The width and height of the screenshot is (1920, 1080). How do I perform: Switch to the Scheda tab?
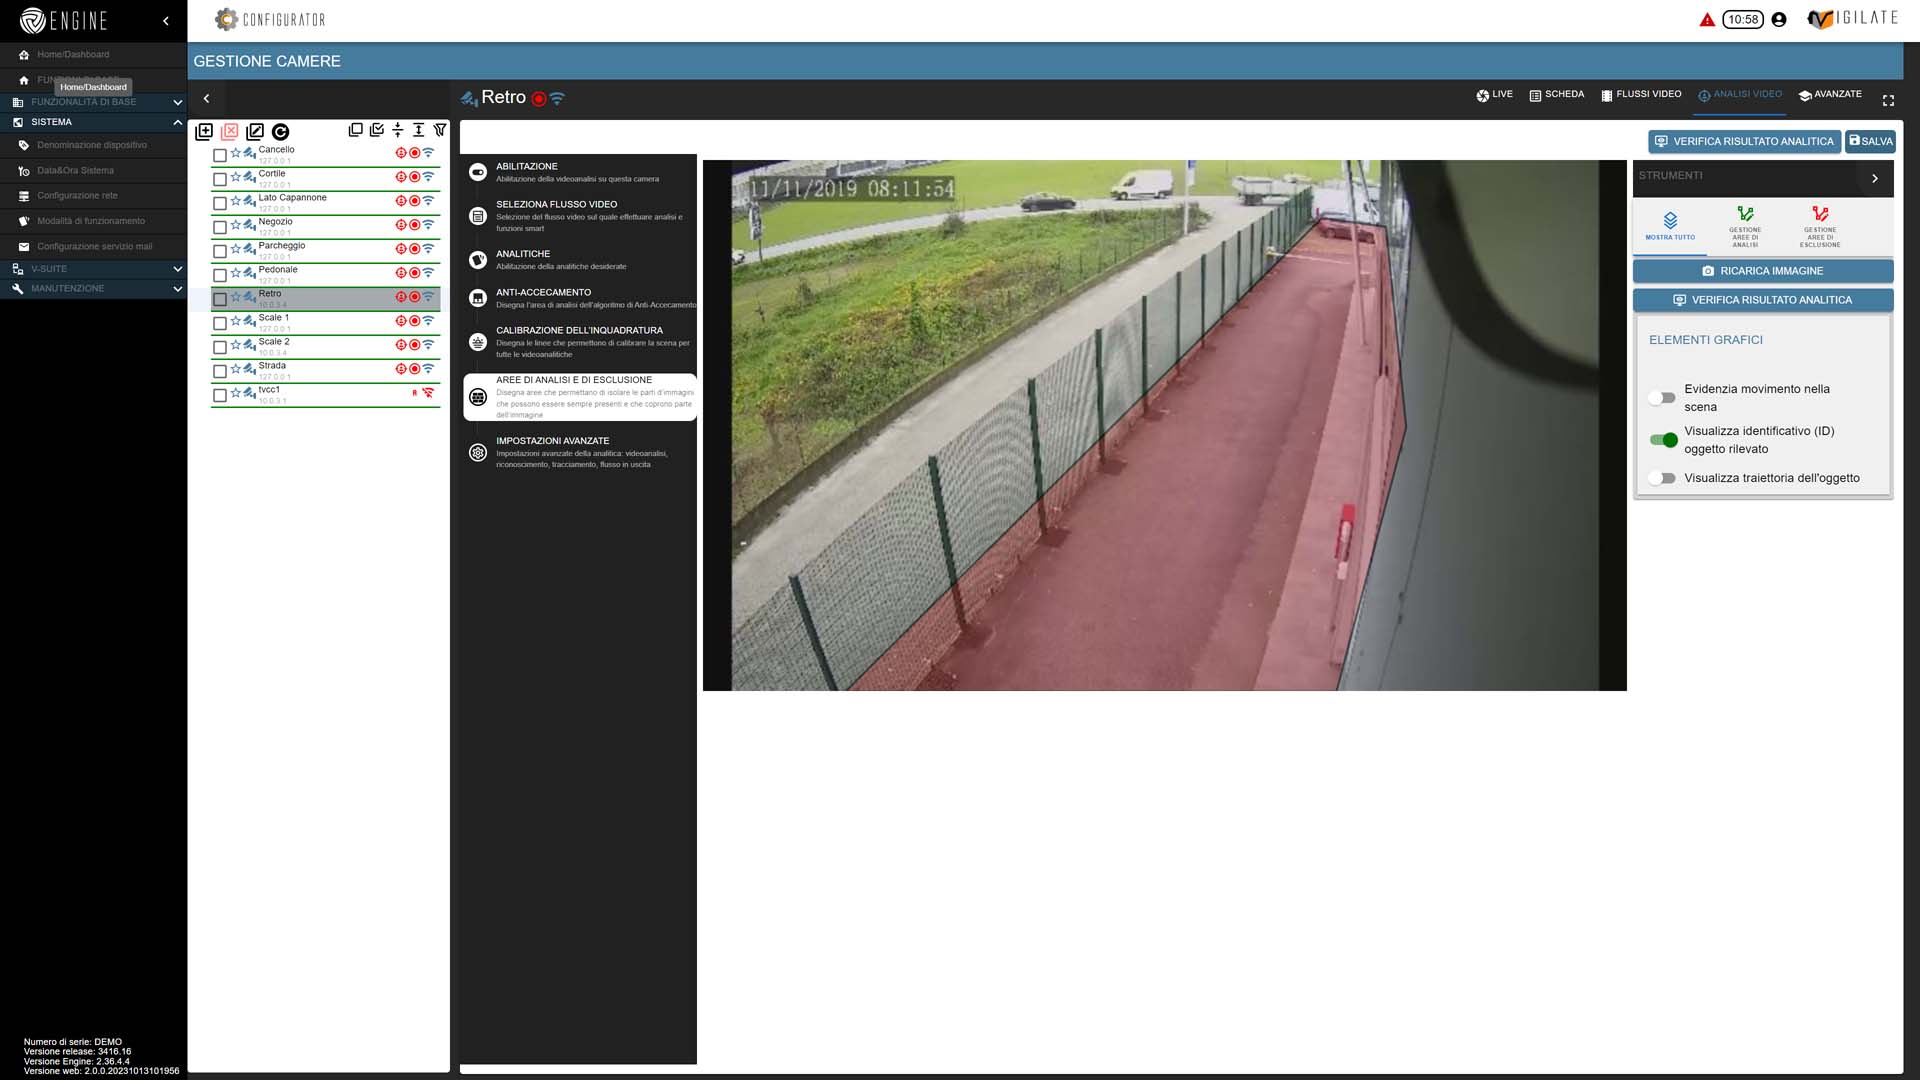point(1556,94)
